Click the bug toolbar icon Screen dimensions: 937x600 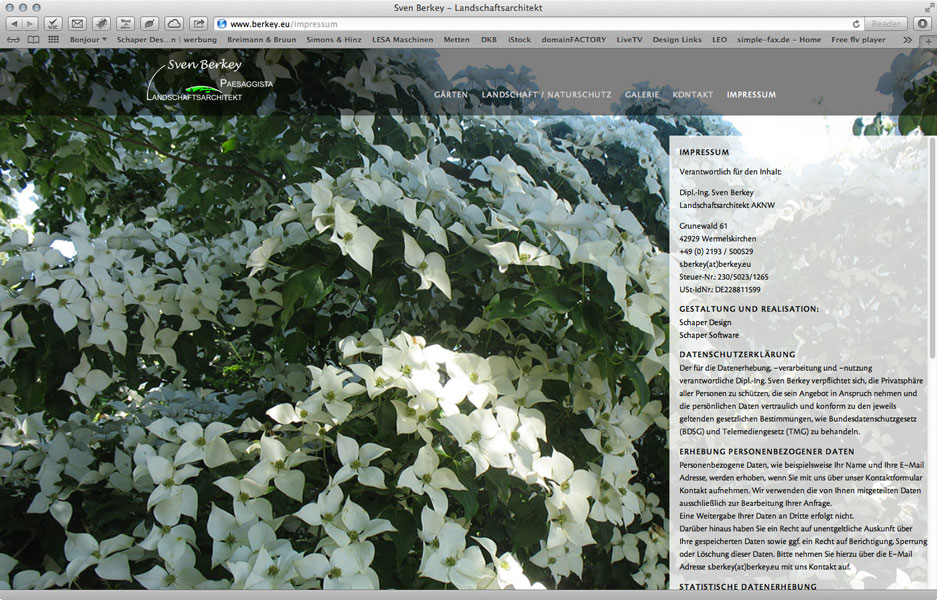click(x=101, y=24)
